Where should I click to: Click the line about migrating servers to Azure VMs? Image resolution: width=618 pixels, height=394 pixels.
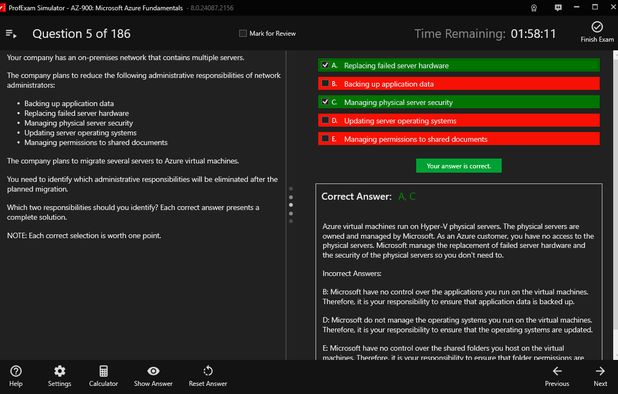coord(123,161)
